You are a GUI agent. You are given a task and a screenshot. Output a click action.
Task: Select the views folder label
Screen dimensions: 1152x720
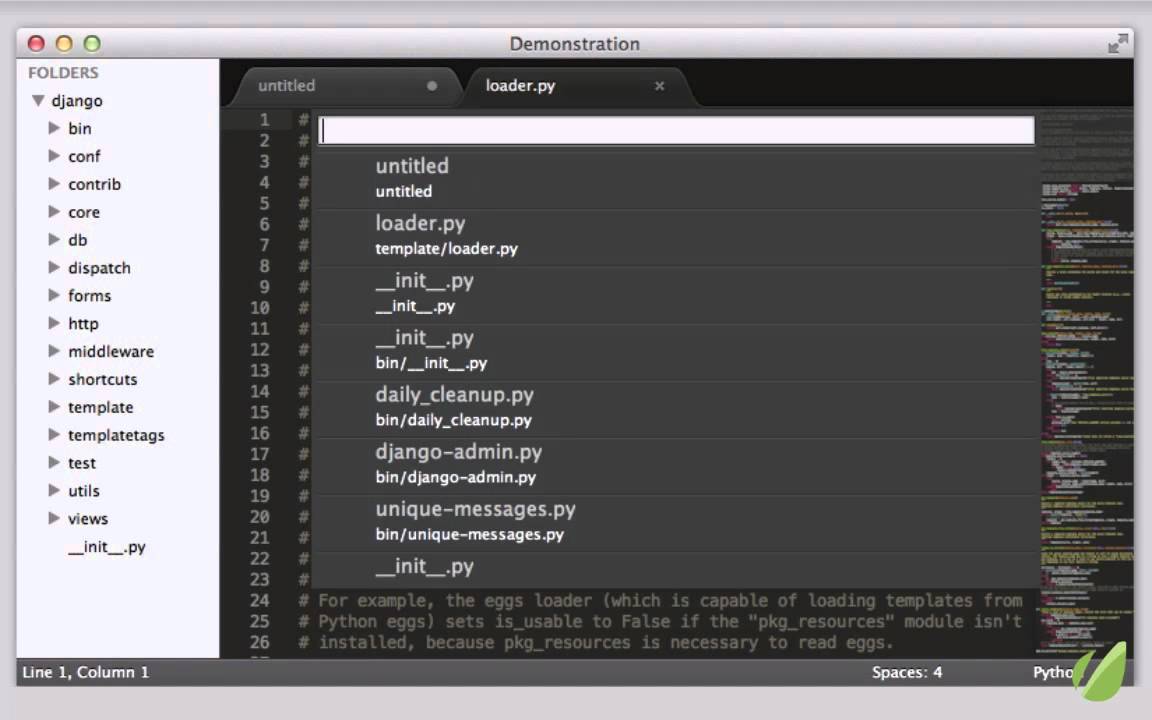coord(88,519)
